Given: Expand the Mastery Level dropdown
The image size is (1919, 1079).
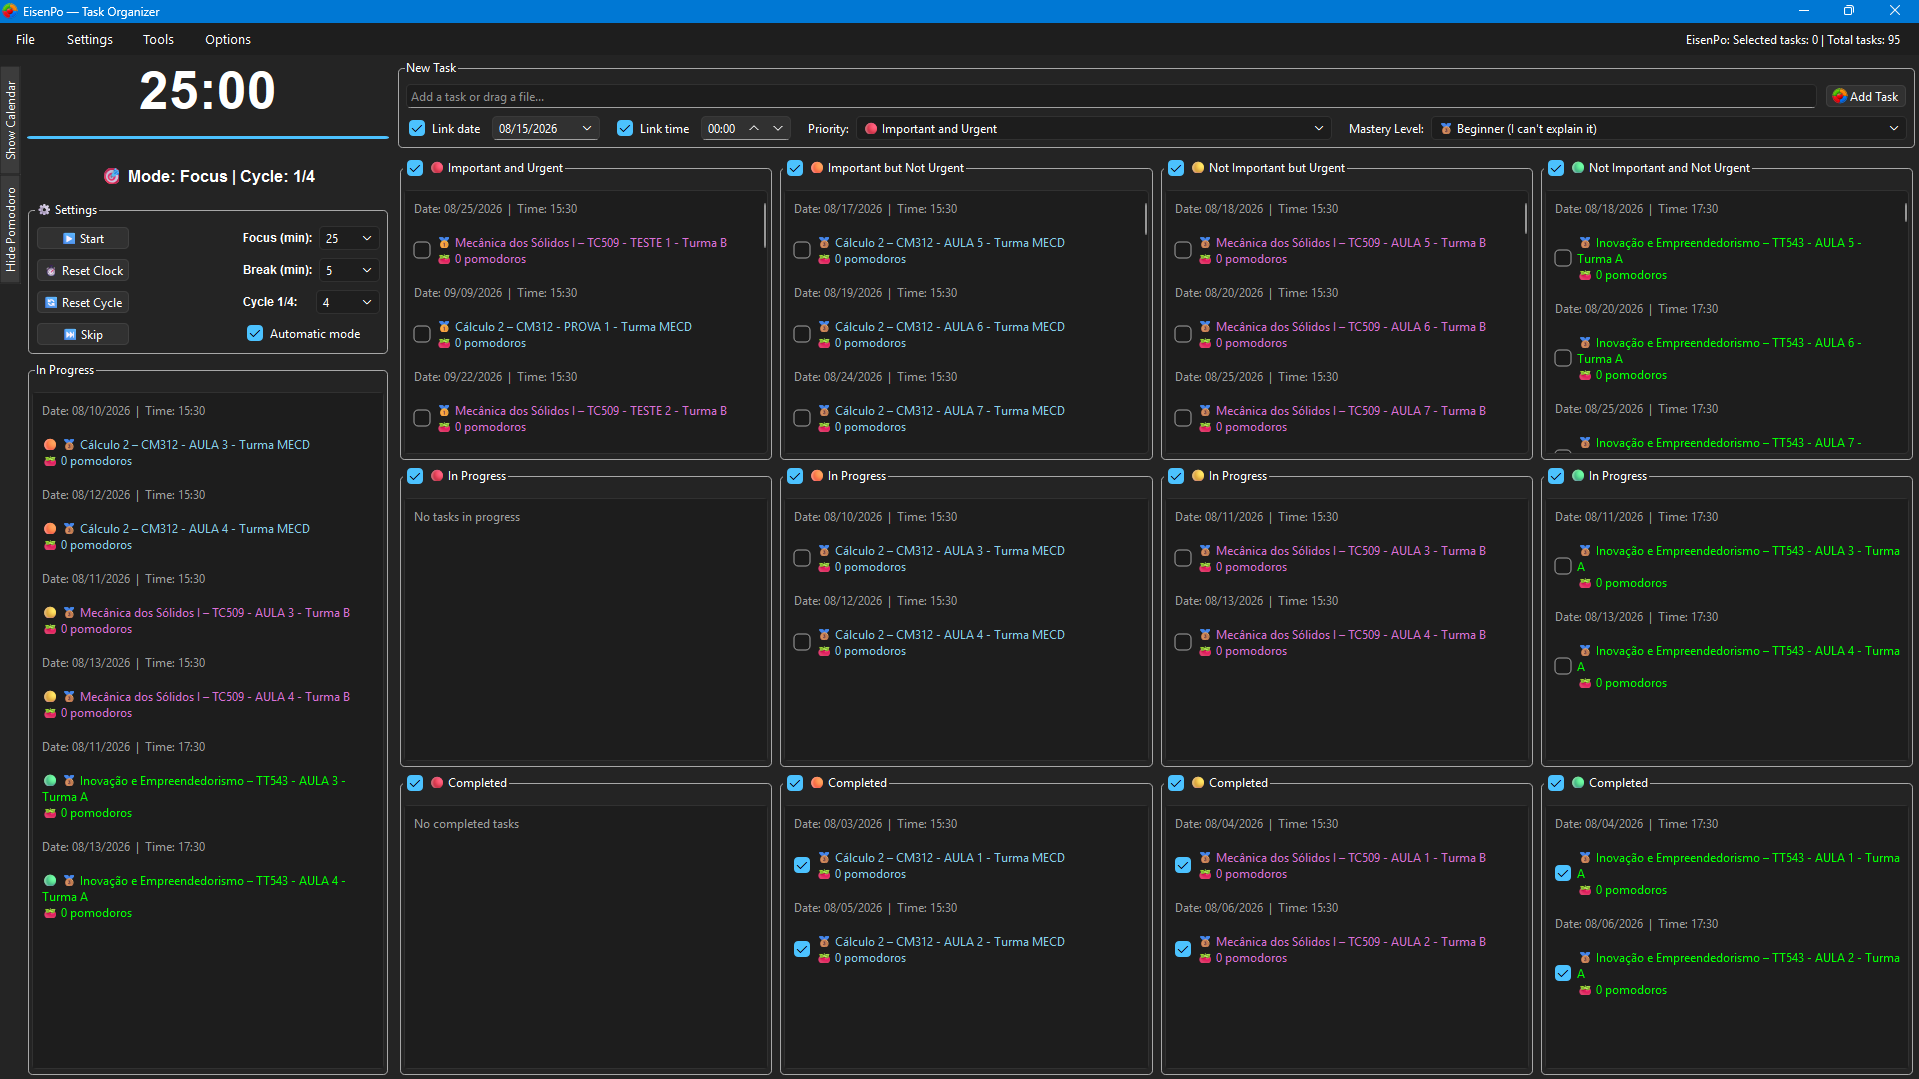Looking at the screenshot, I should [1668, 129].
